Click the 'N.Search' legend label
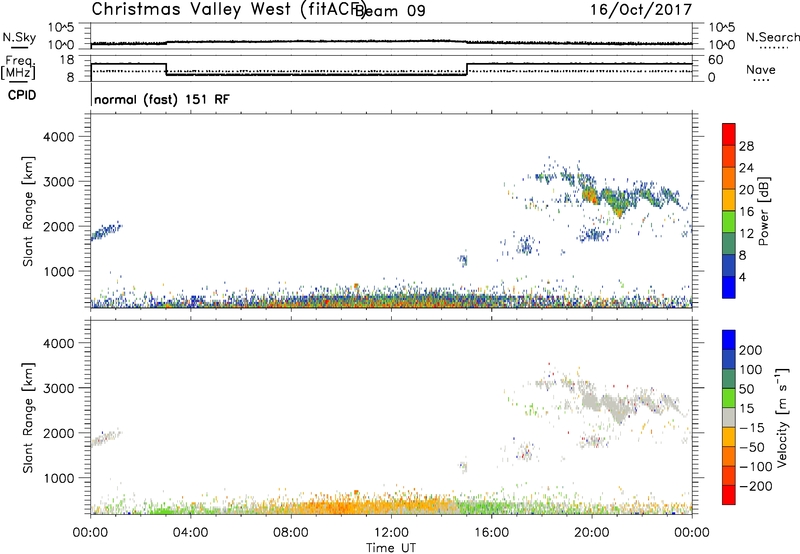Screen dimensions: 800x554 click(x=772, y=37)
